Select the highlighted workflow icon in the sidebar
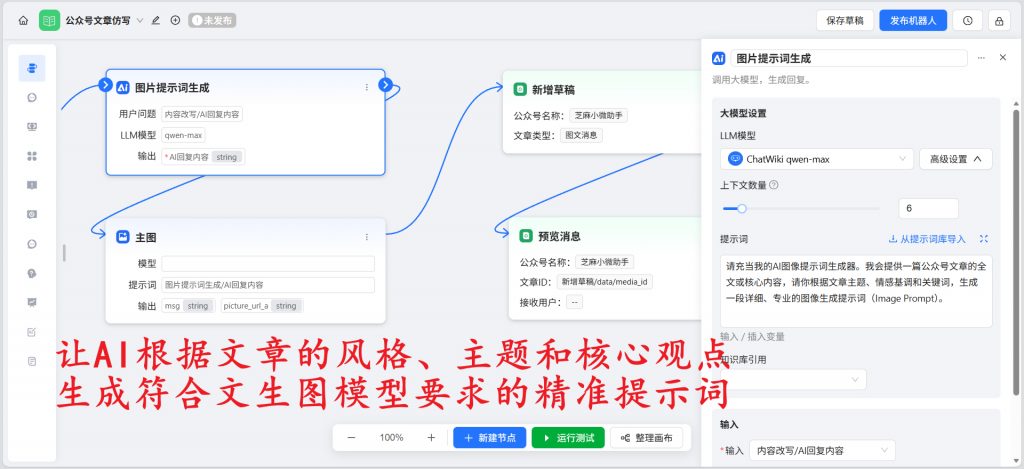This screenshot has height=469, width=1024. [x=32, y=68]
